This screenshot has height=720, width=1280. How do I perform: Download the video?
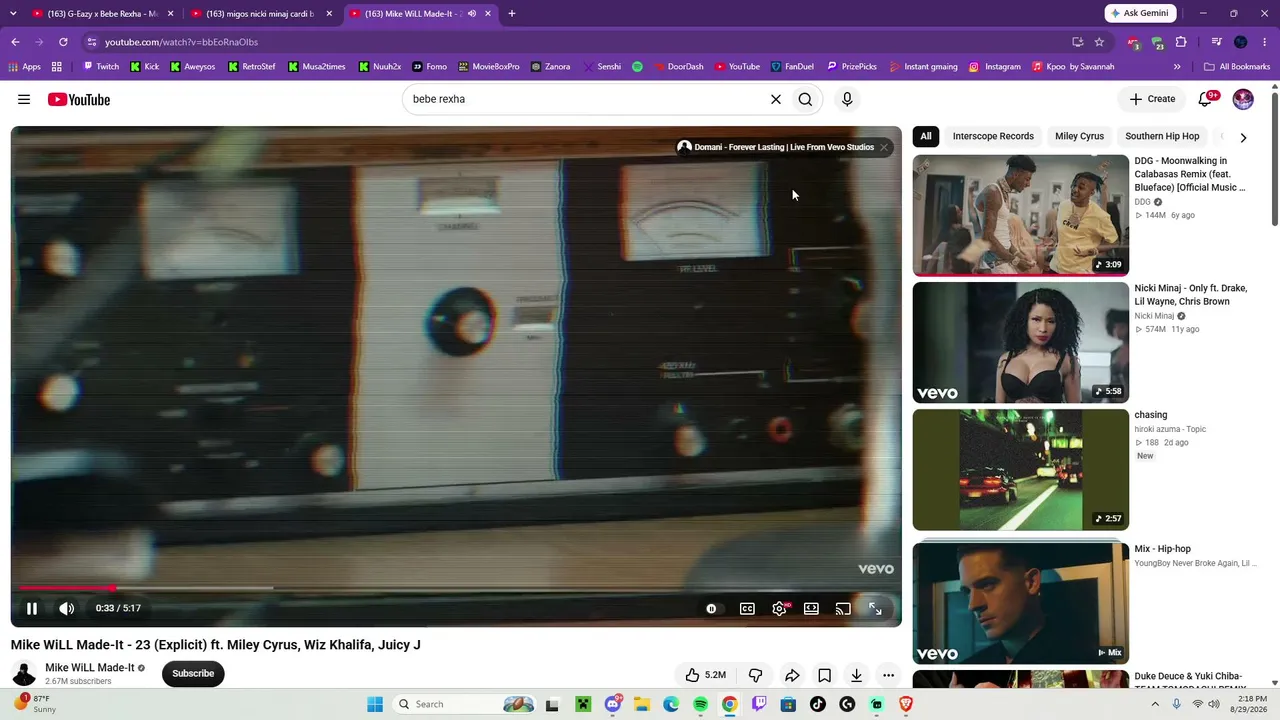856,675
